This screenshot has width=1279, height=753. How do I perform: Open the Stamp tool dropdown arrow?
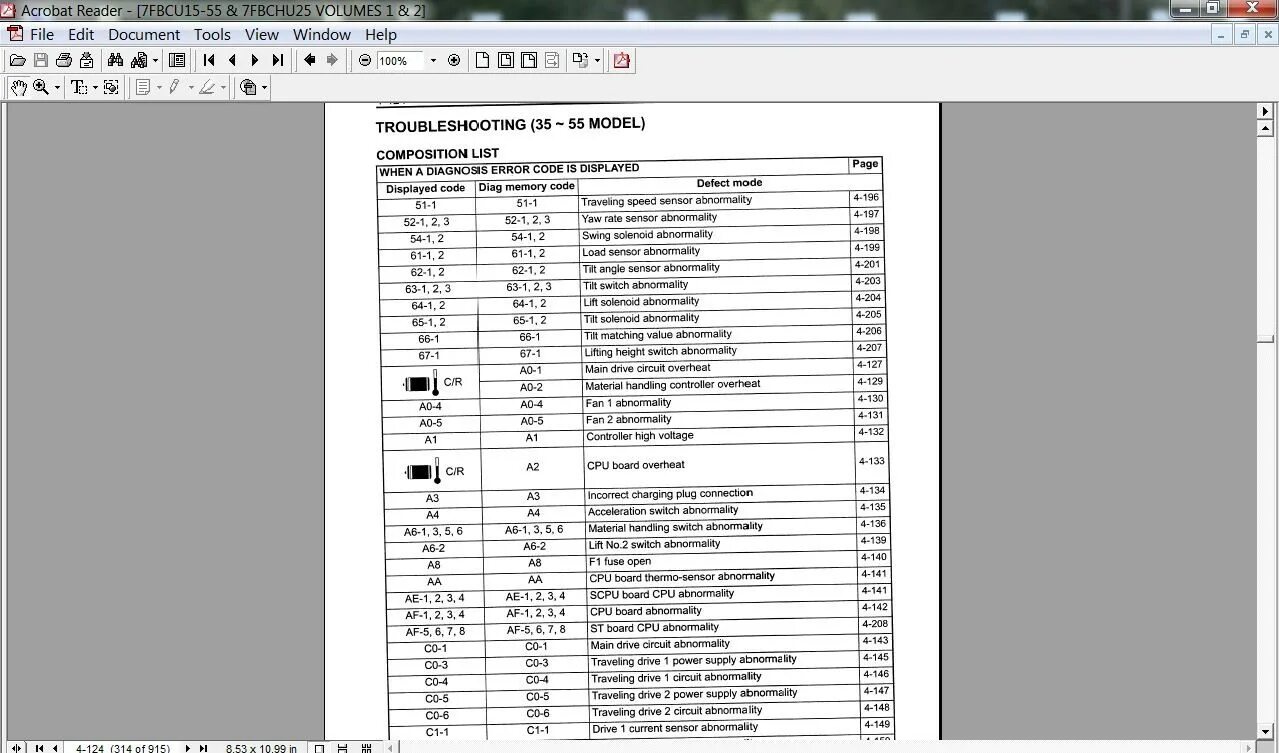click(x=265, y=88)
